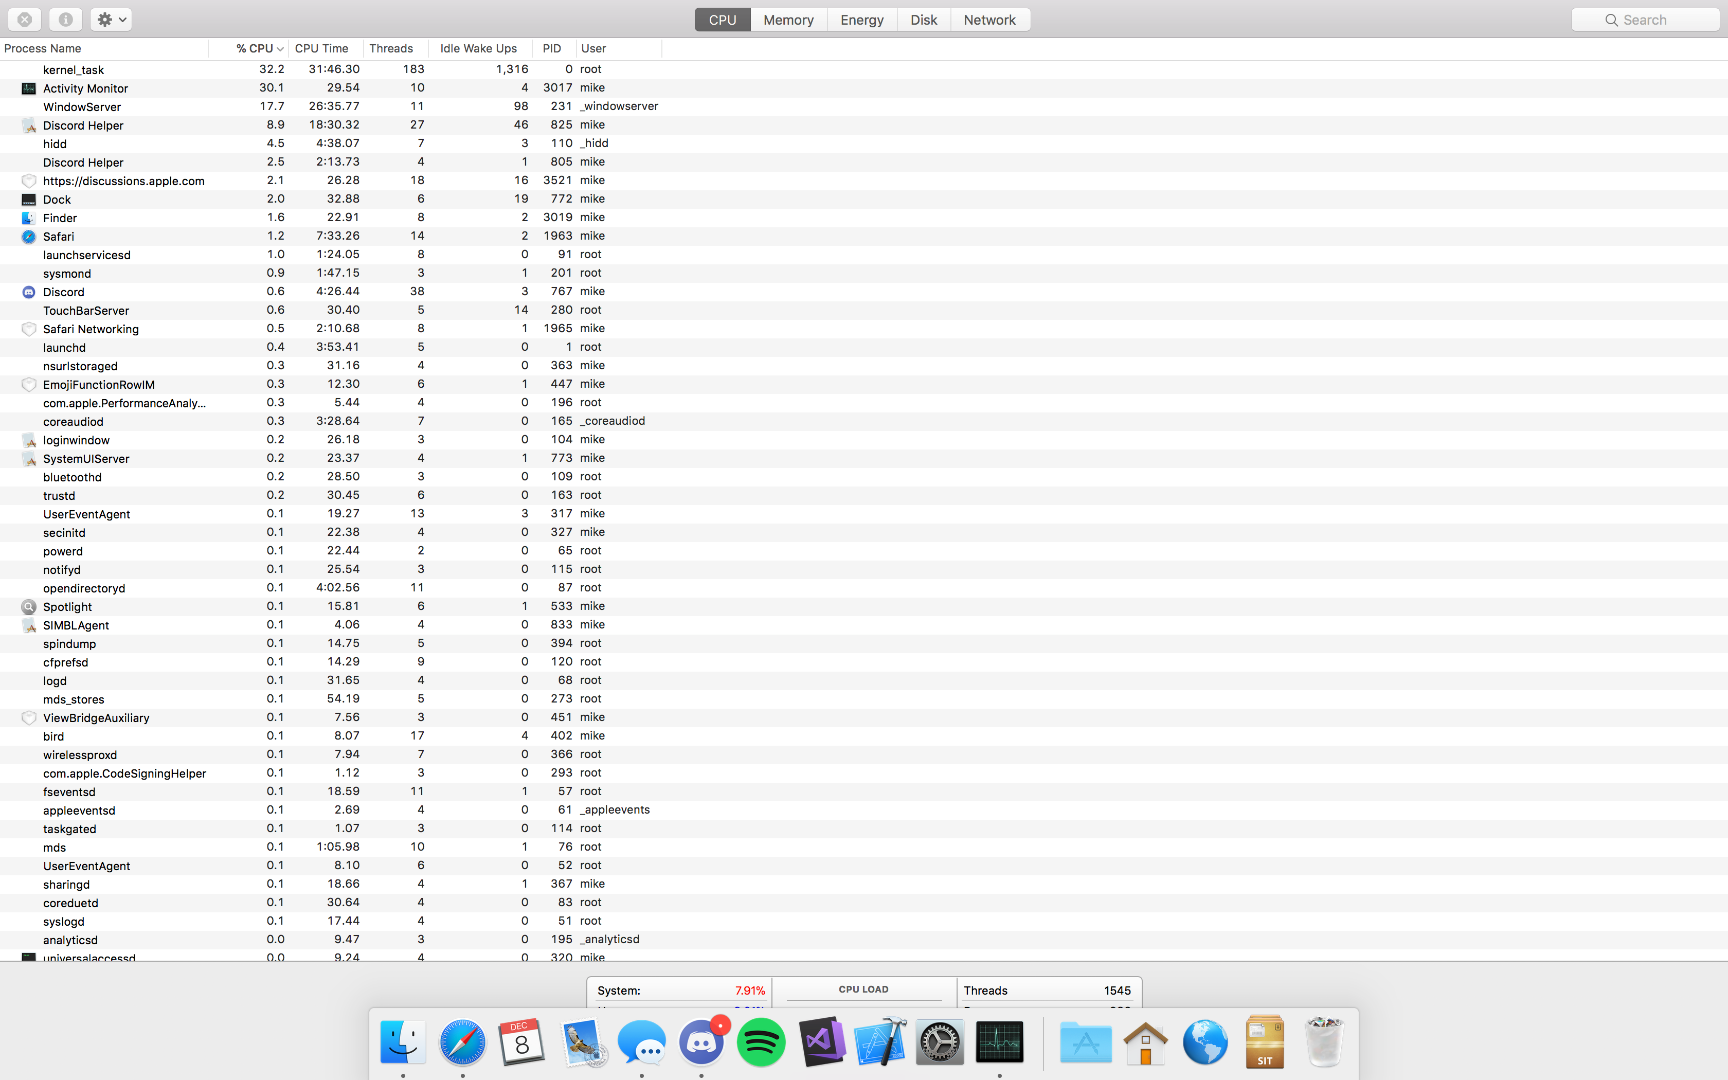Open Spotify from the Dock

pos(761,1043)
